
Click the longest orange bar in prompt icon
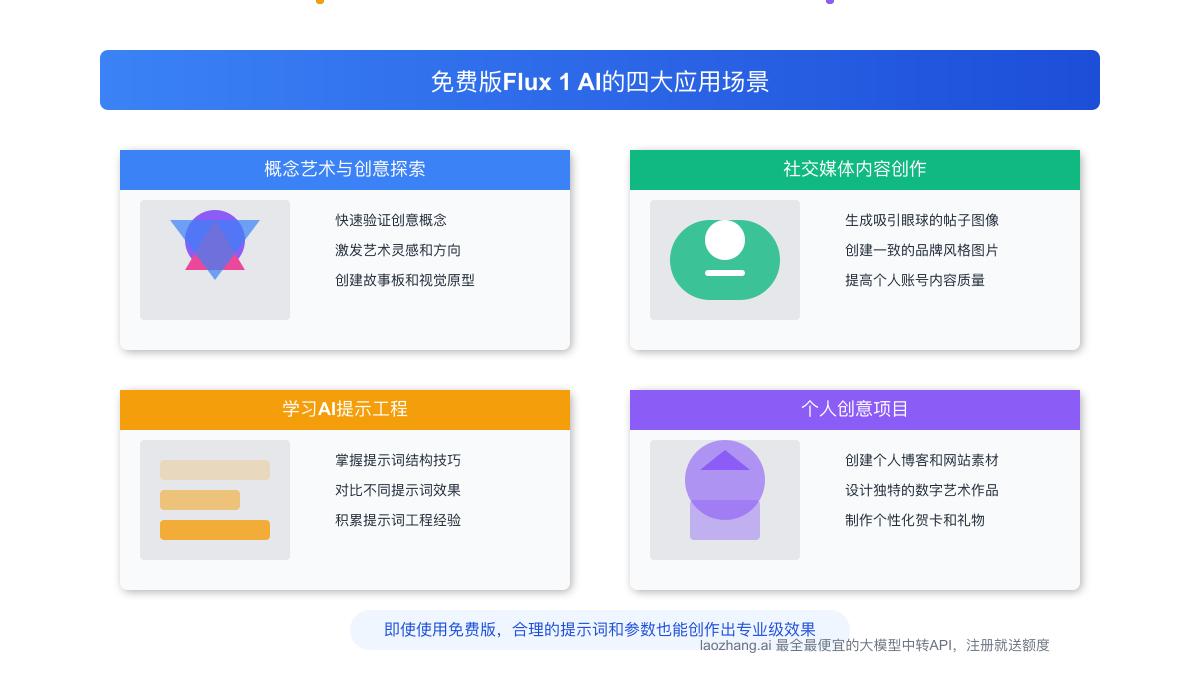point(214,530)
